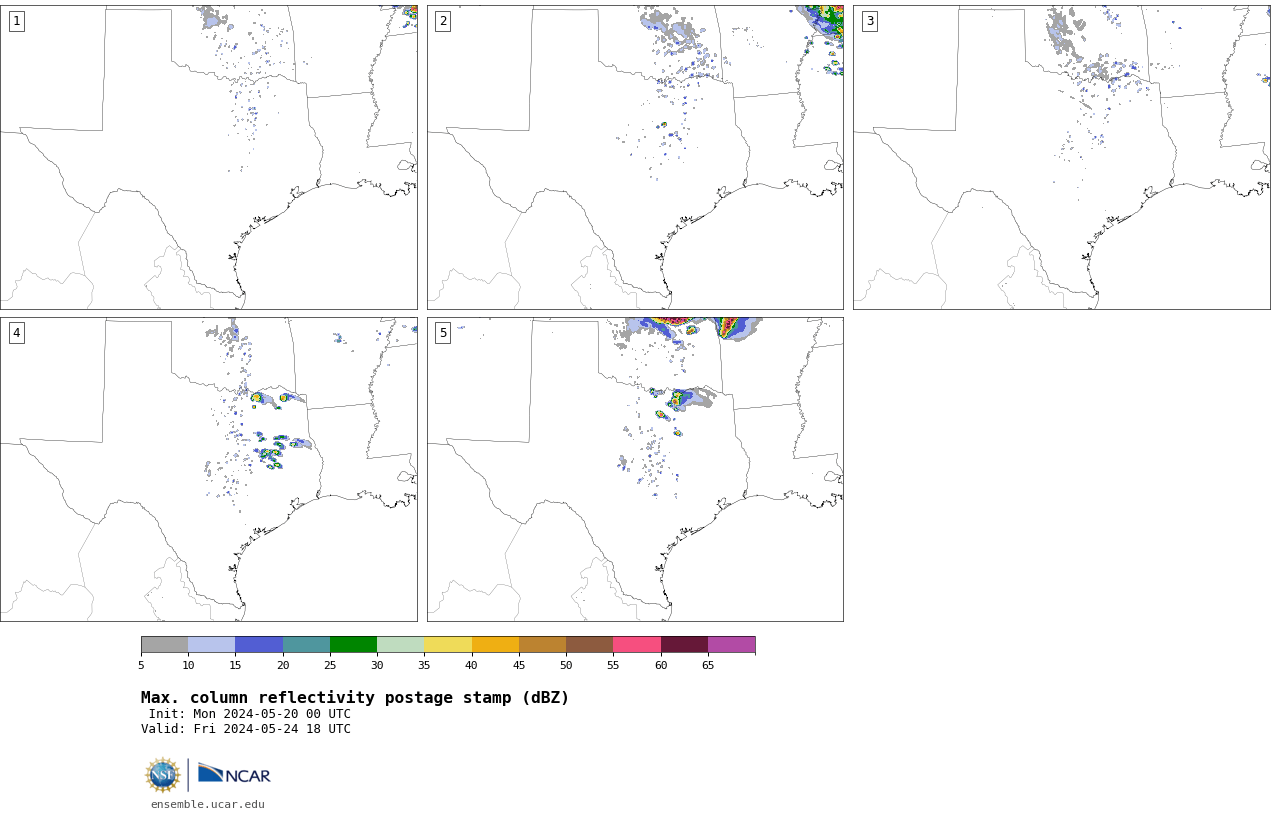The width and height of the screenshot is (1280, 815).
Task: Click the colorbar tick label 30
Action: coord(377,665)
